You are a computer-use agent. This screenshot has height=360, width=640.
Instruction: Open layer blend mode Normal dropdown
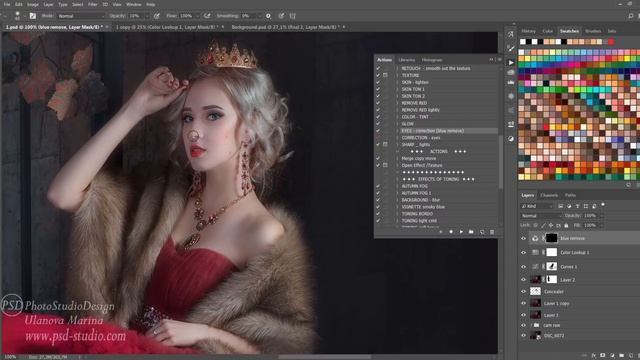click(541, 216)
